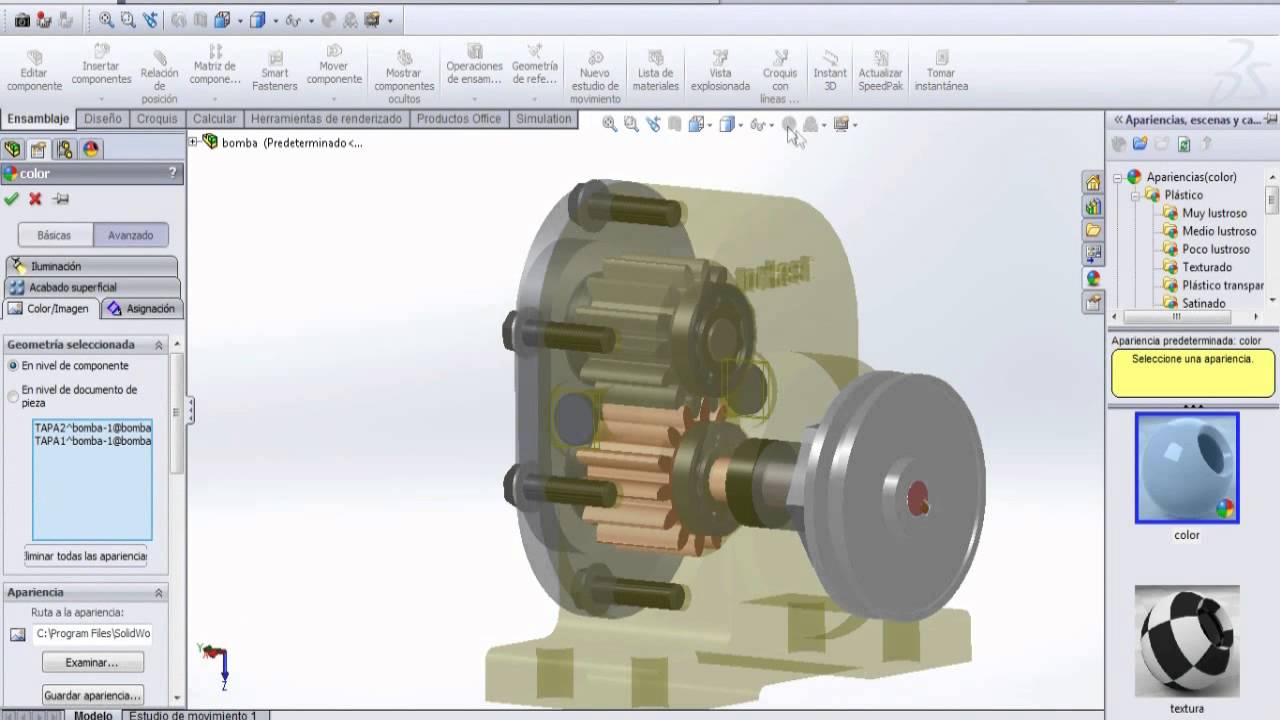Select En nivel de componente radio button

[13, 366]
